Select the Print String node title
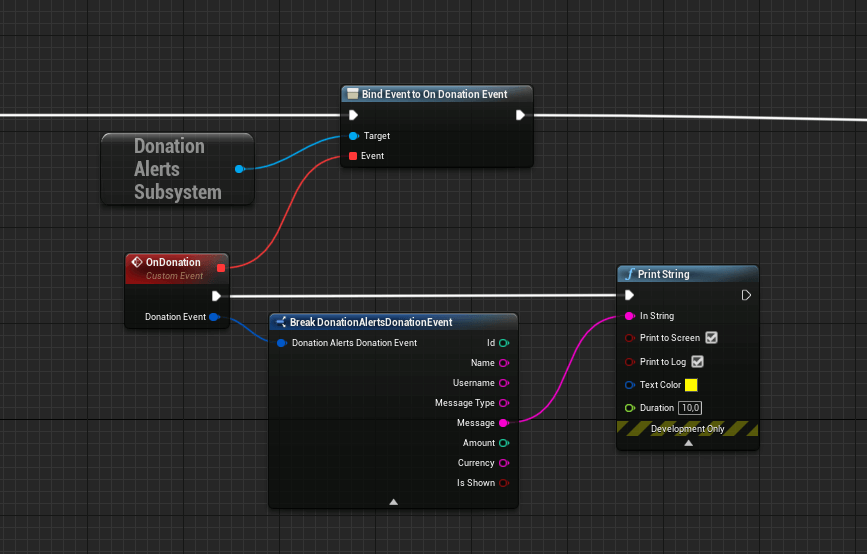867x554 pixels. [x=664, y=274]
